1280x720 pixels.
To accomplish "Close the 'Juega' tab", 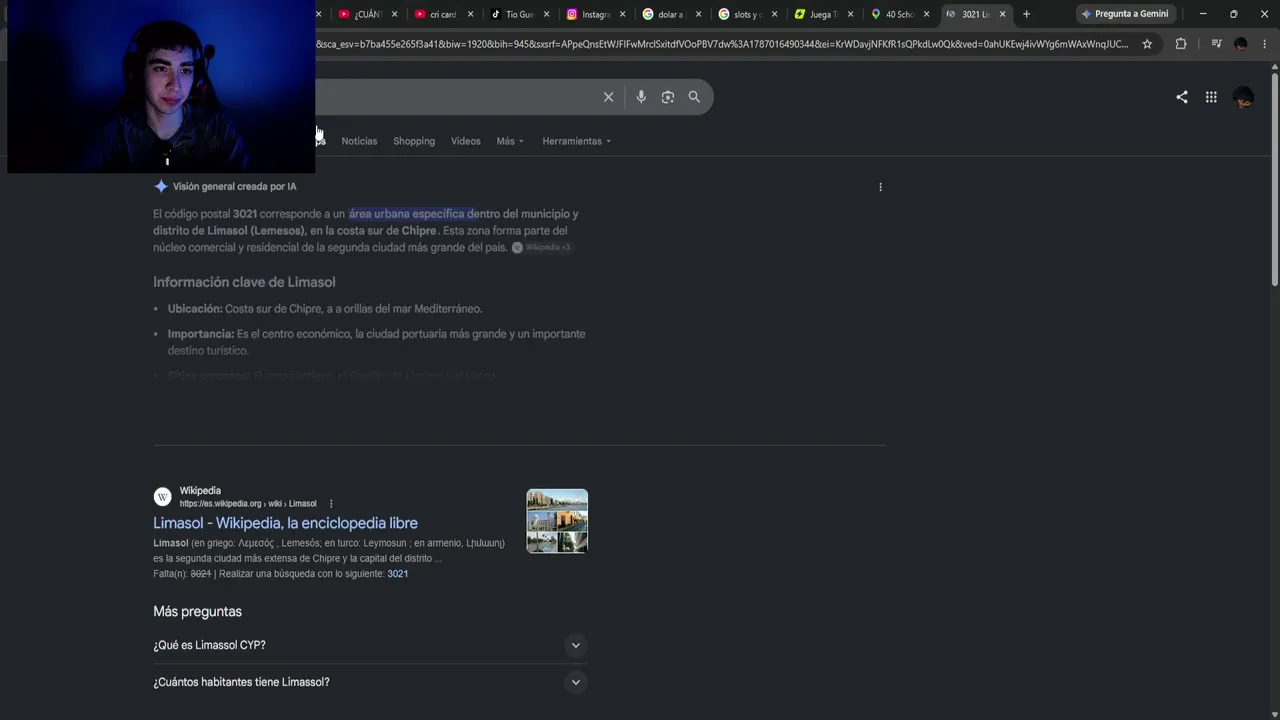I will coord(850,14).
